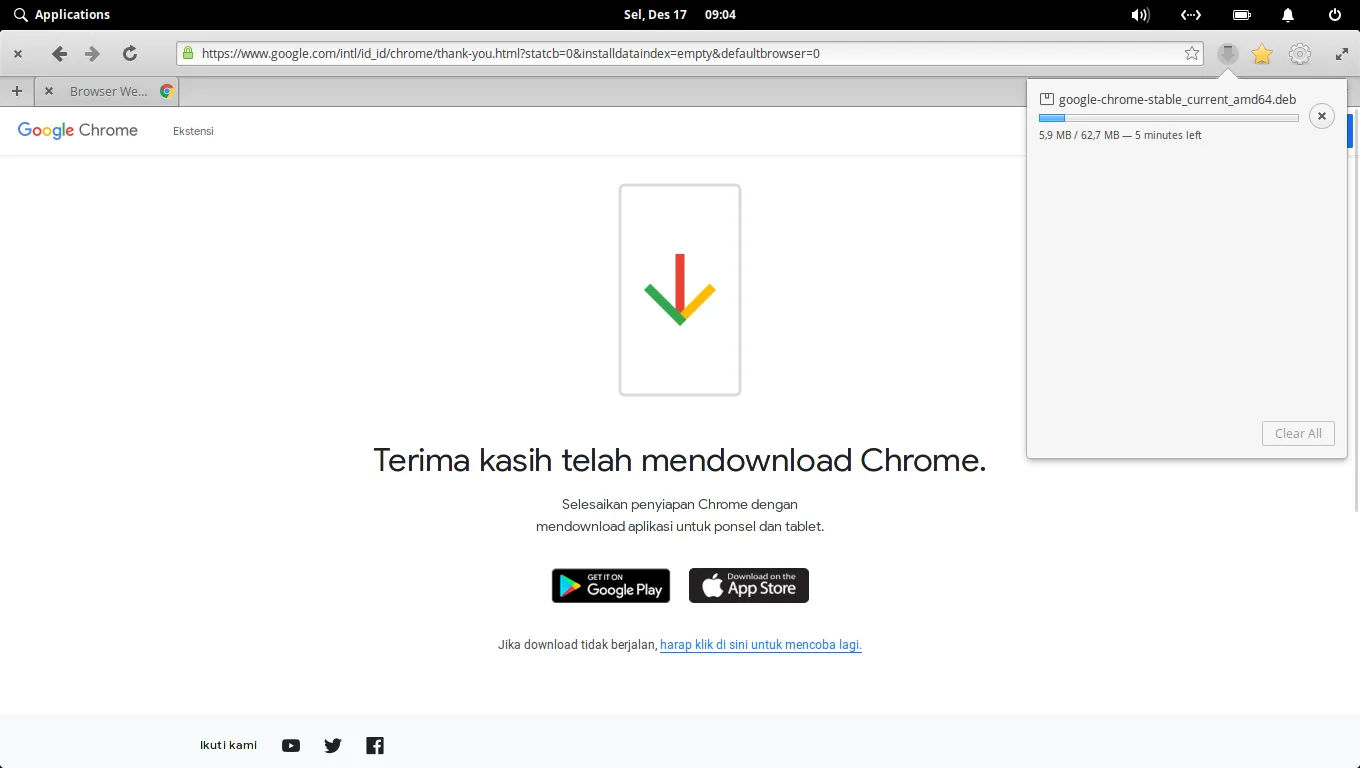Image resolution: width=1360 pixels, height=768 pixels.
Task: Click the secure padlock icon
Action: (x=188, y=54)
